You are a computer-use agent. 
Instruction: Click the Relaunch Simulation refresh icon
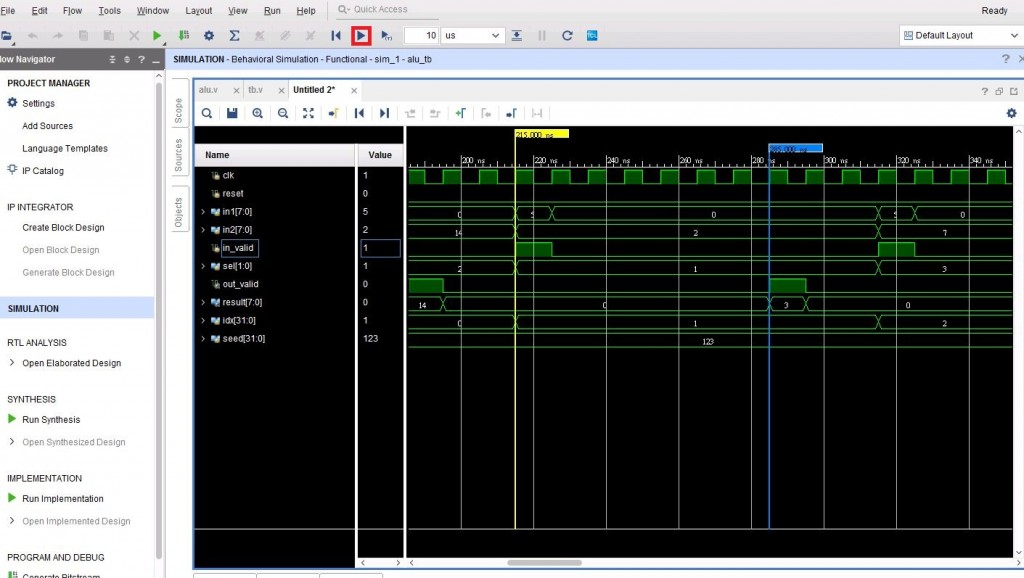(x=567, y=35)
